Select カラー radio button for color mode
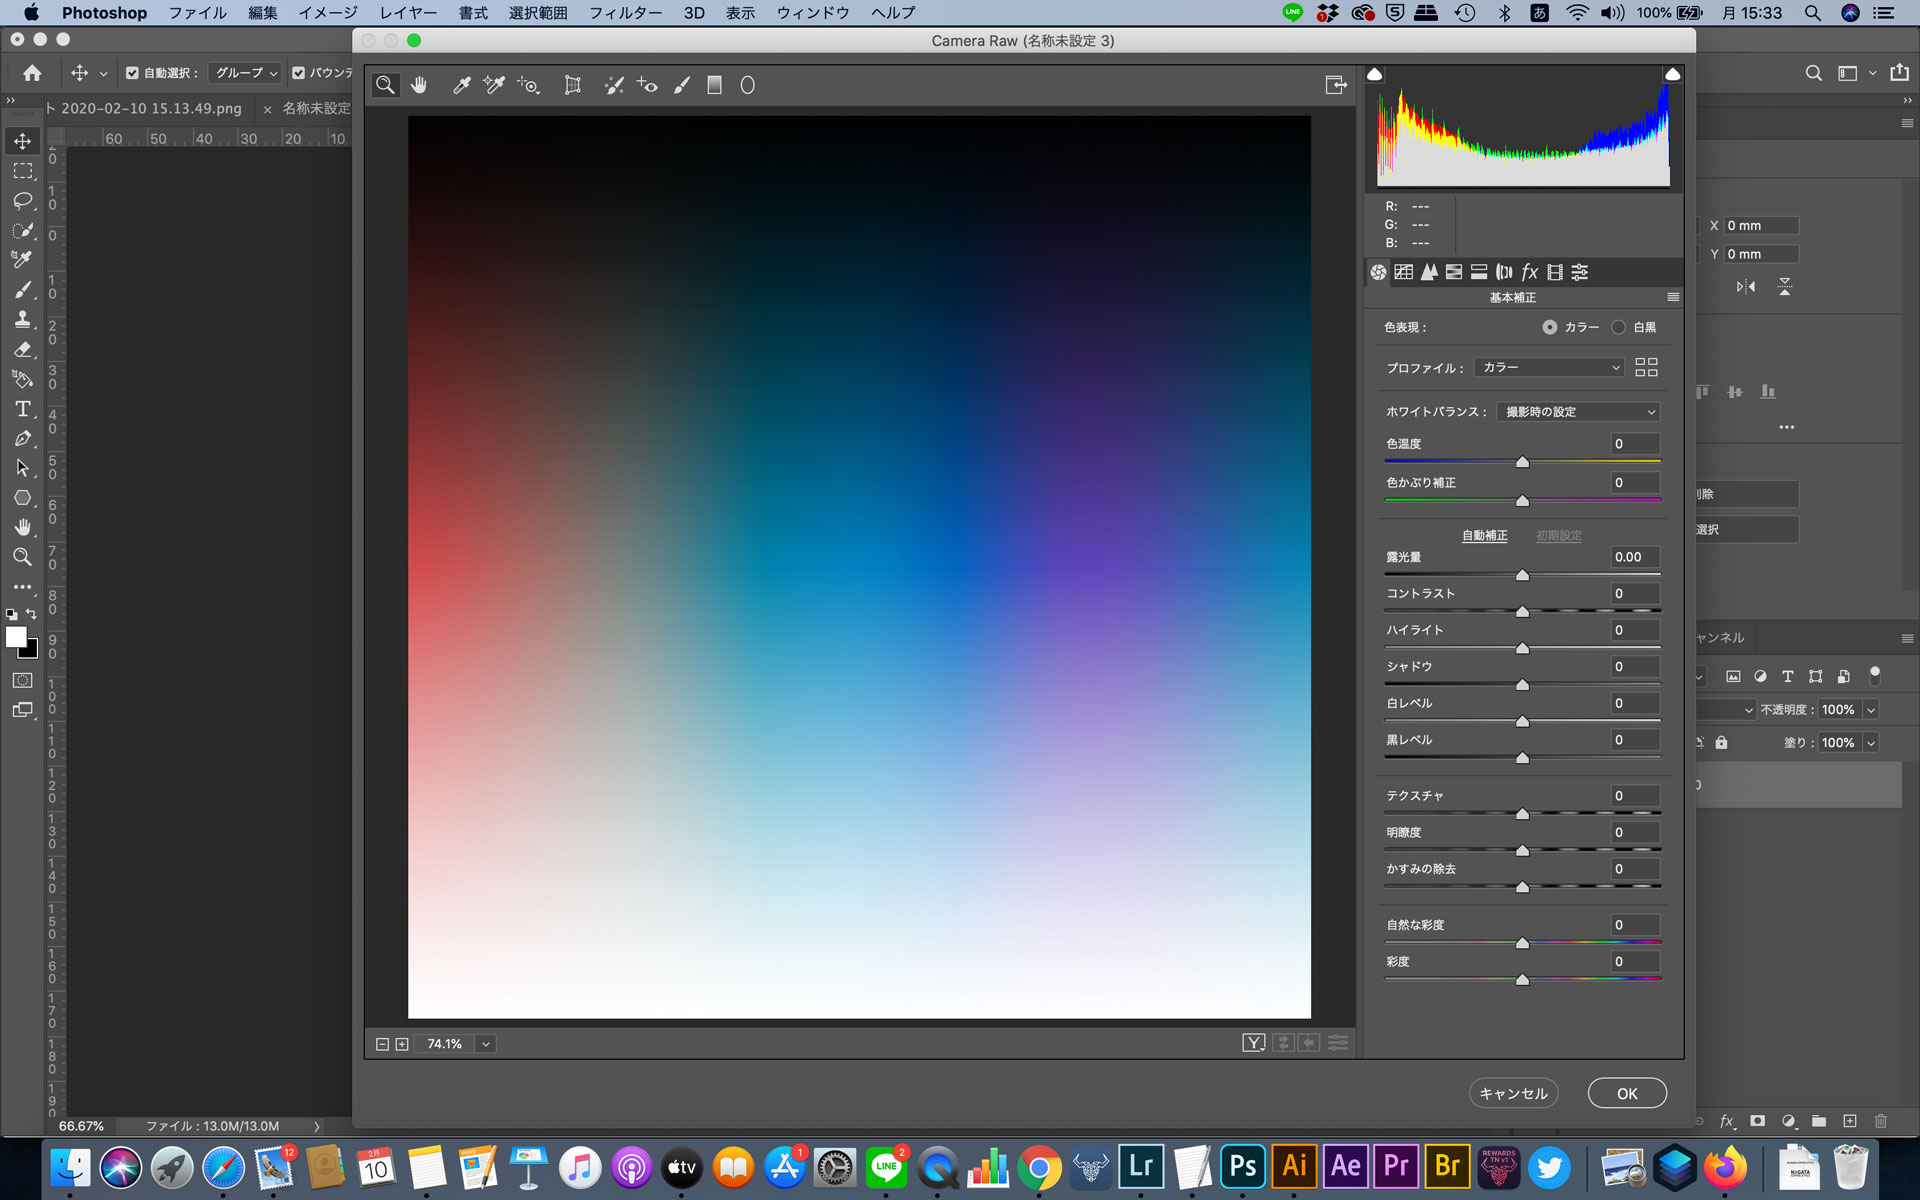Image resolution: width=1920 pixels, height=1200 pixels. (x=1550, y=326)
